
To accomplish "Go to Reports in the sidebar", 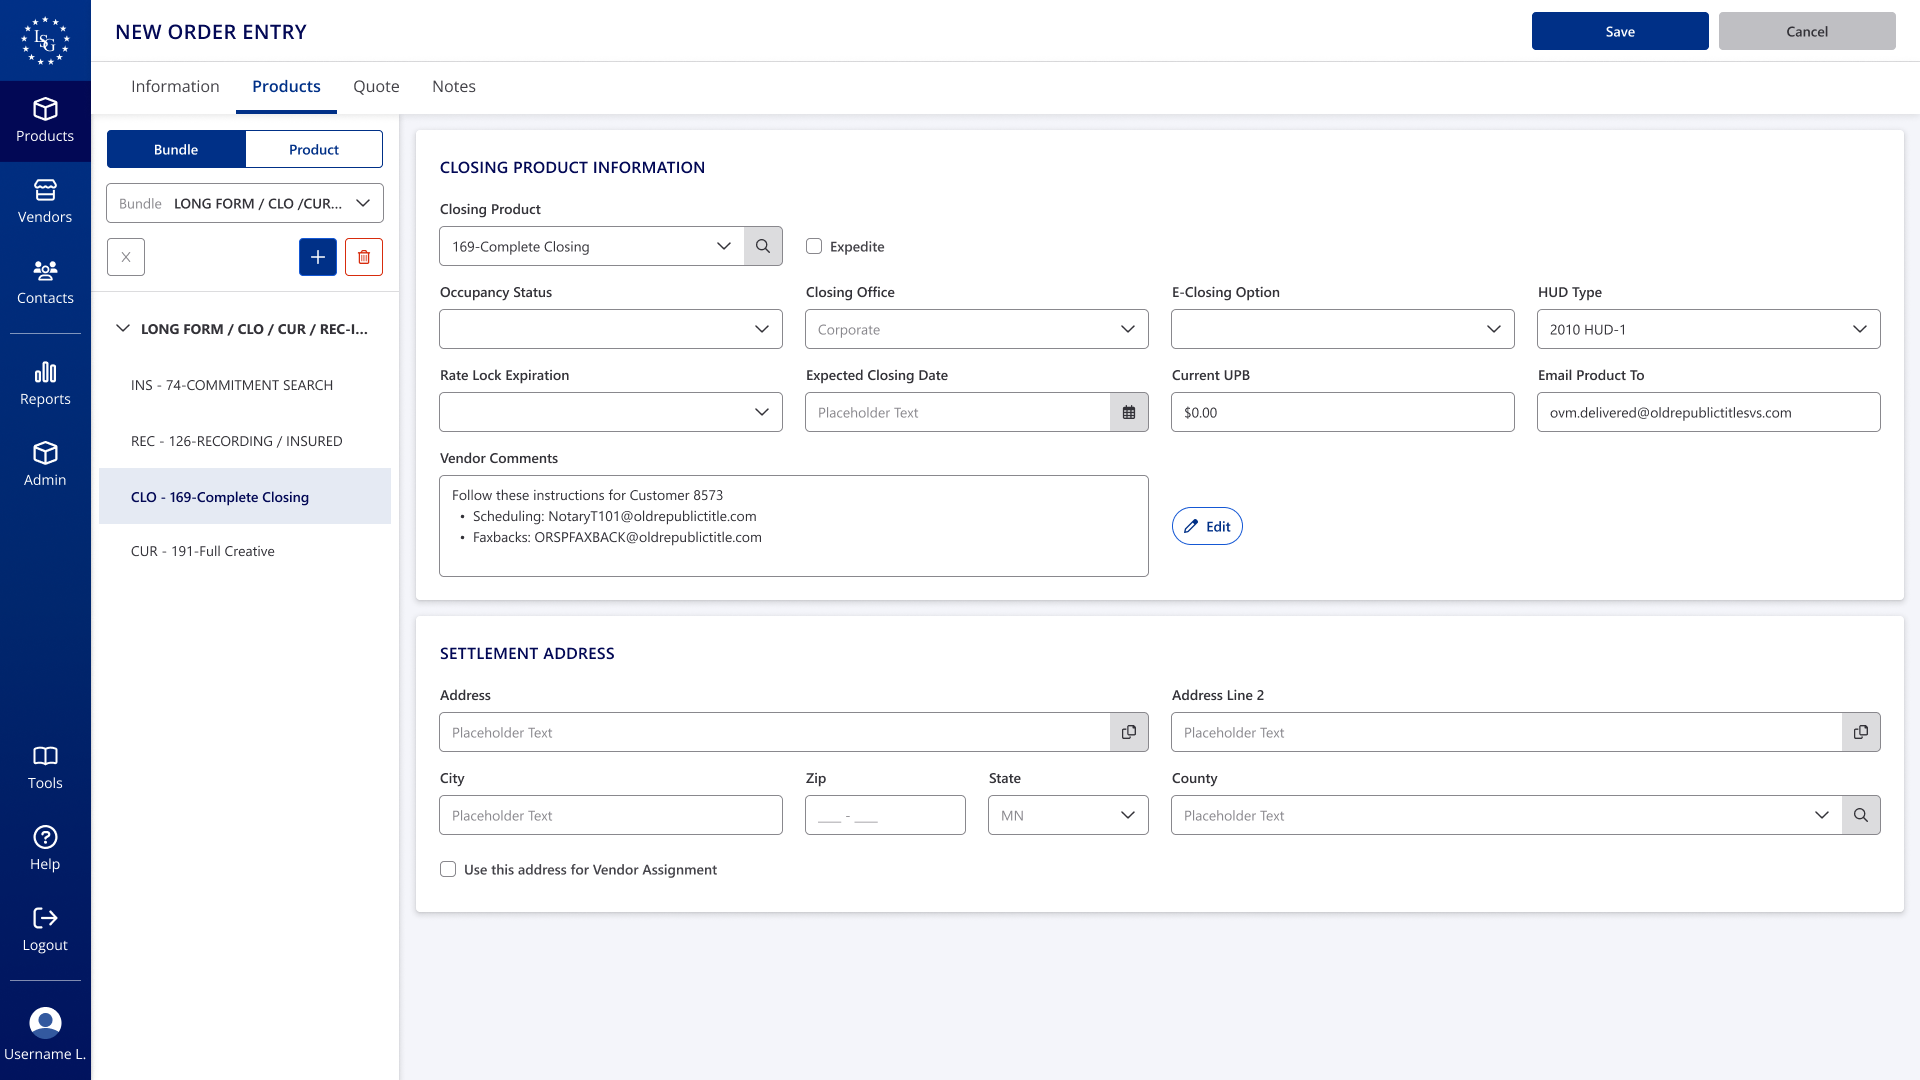I will [x=45, y=384].
